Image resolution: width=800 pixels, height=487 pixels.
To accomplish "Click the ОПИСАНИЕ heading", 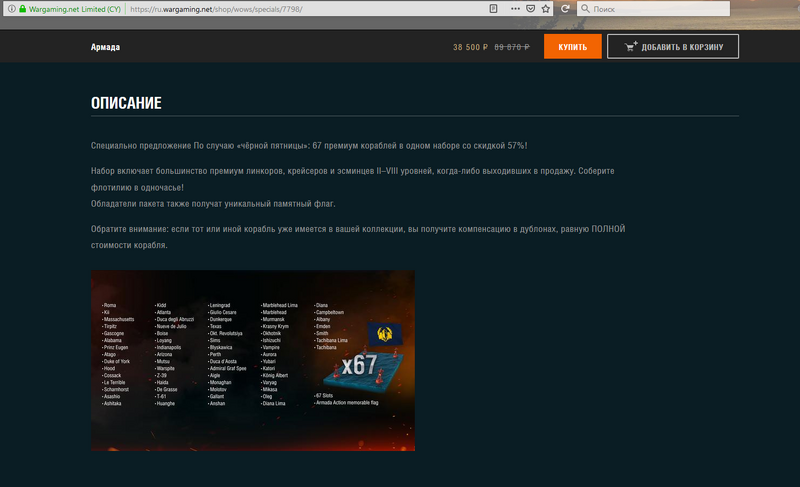I will coord(126,103).
